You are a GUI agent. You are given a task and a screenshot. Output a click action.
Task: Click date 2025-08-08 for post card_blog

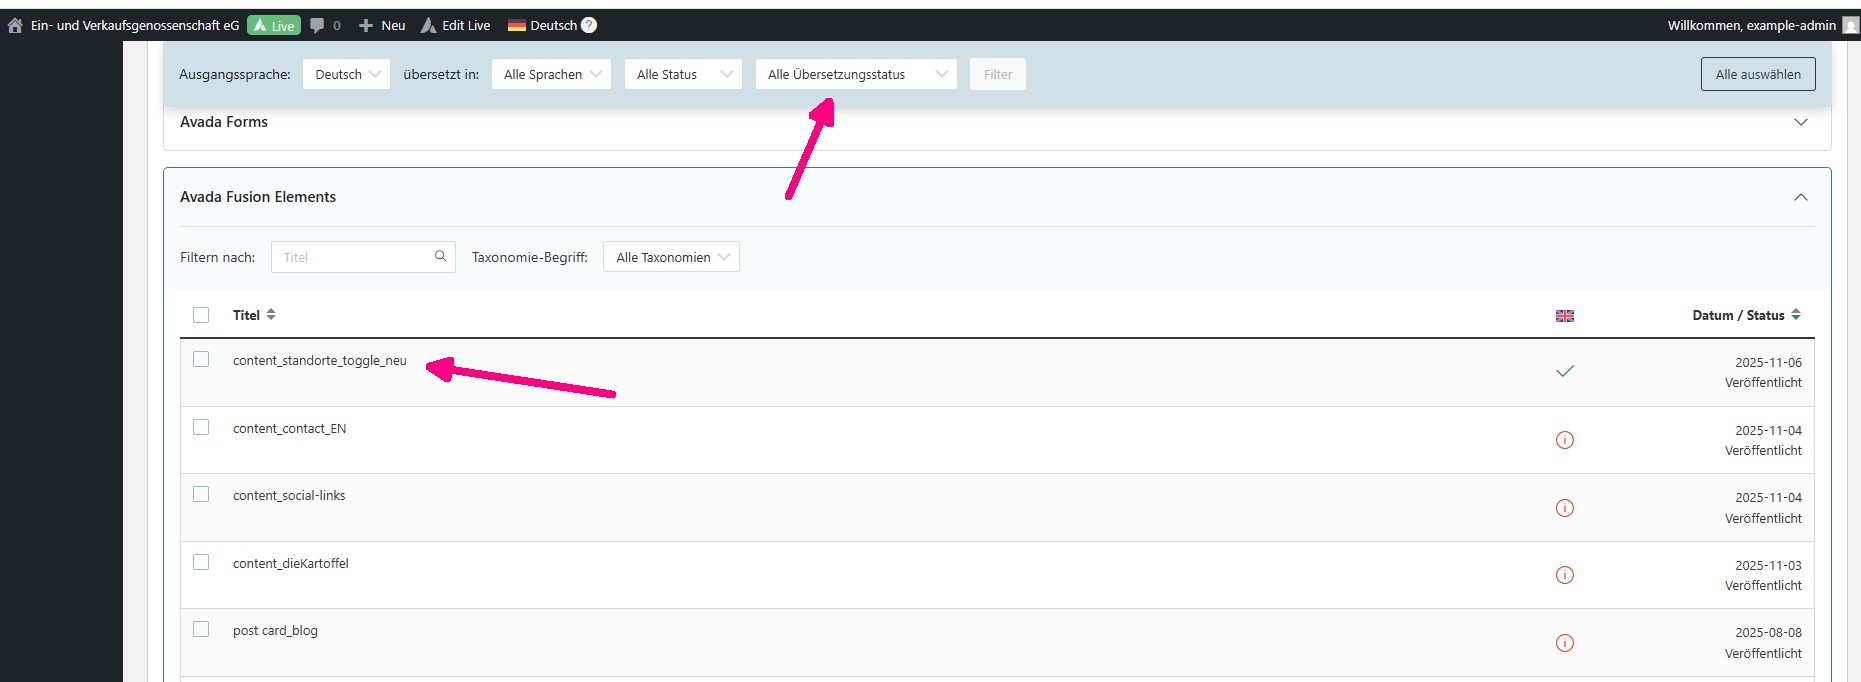pos(1768,633)
